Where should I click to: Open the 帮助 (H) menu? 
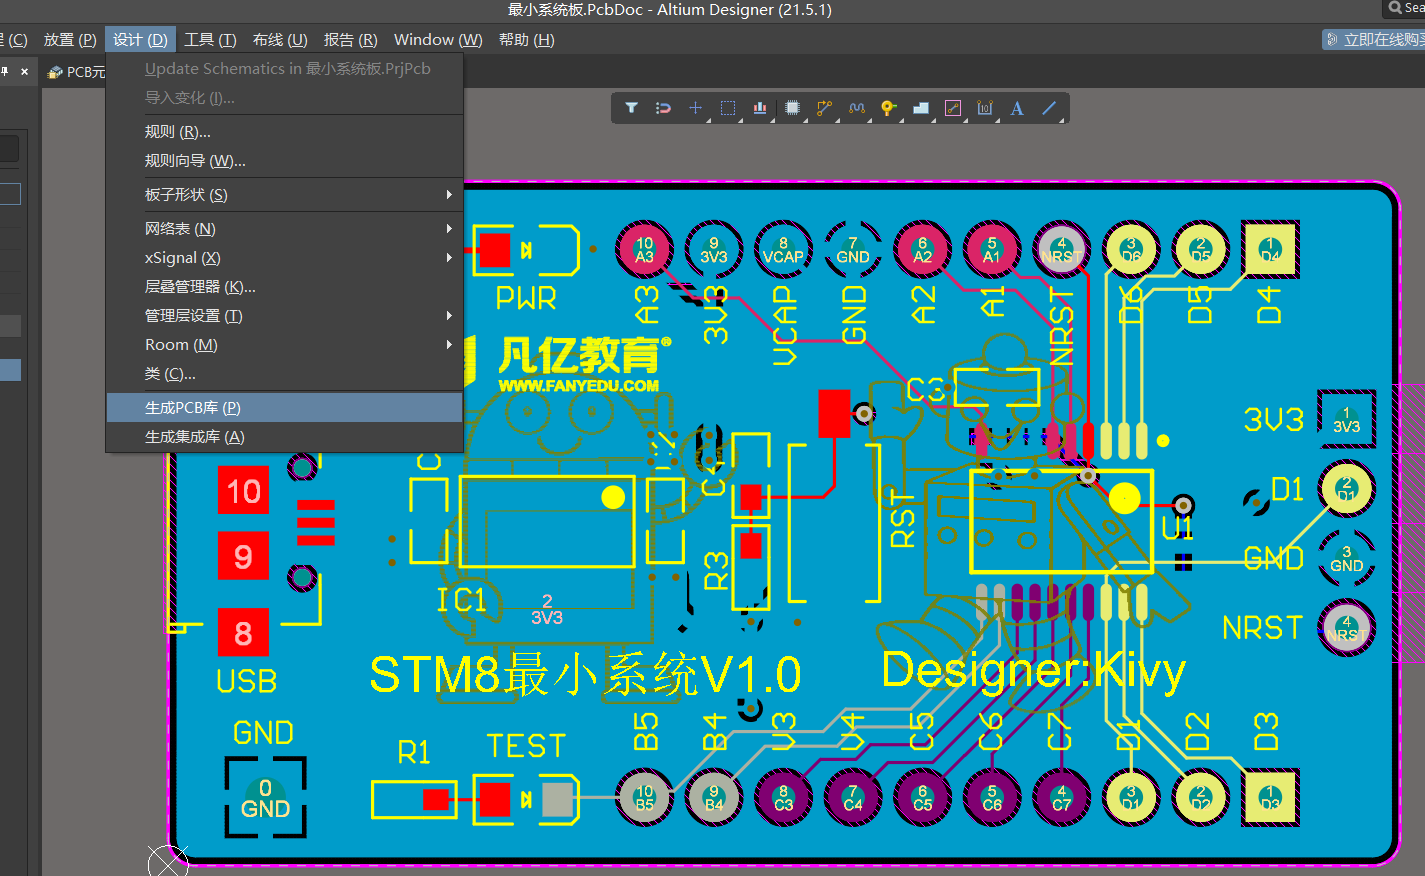[526, 39]
